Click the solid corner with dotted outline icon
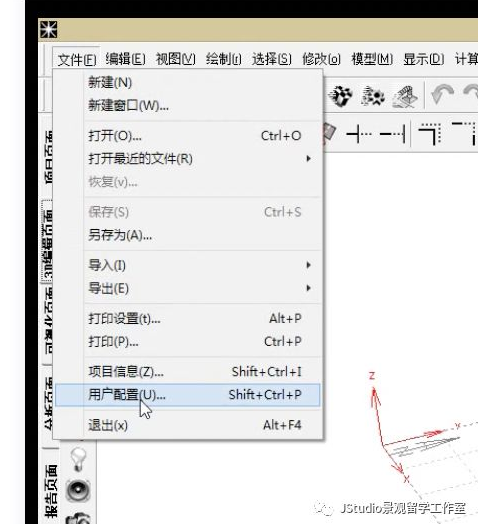 (430, 134)
